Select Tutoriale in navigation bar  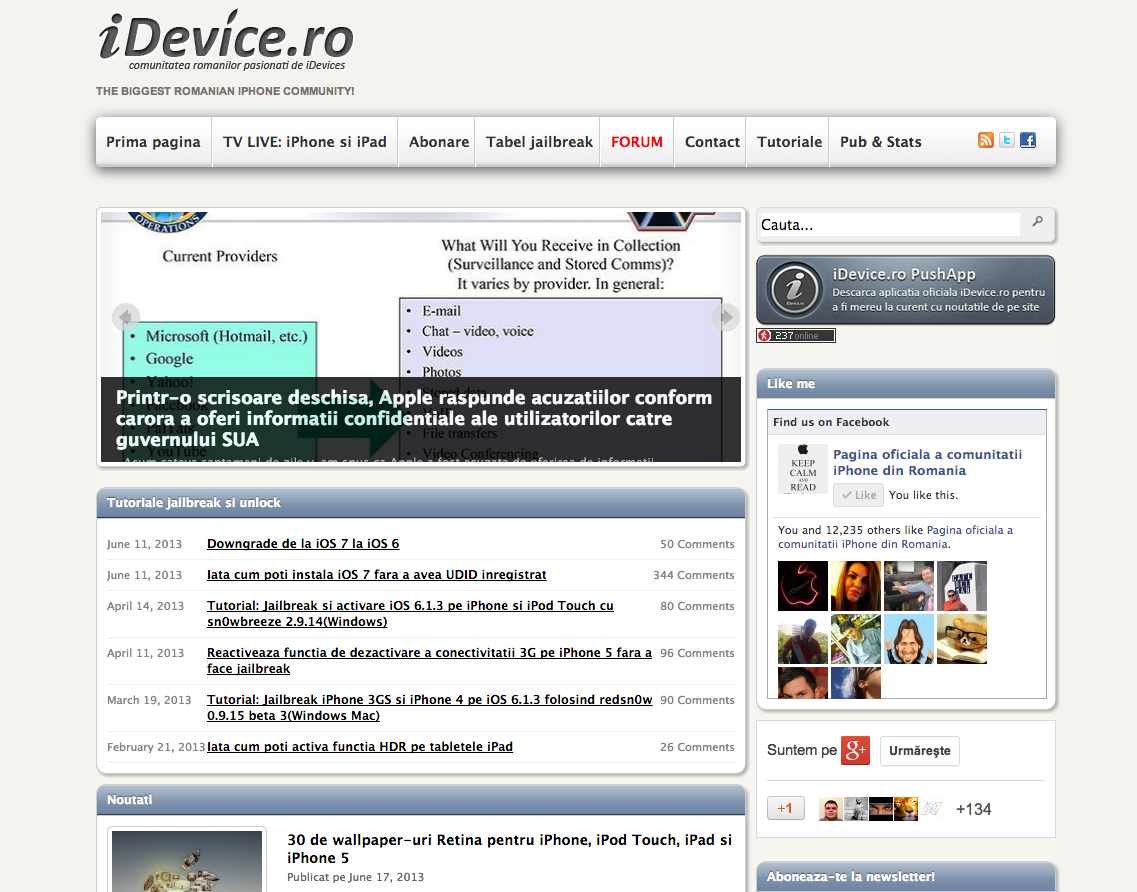(790, 142)
